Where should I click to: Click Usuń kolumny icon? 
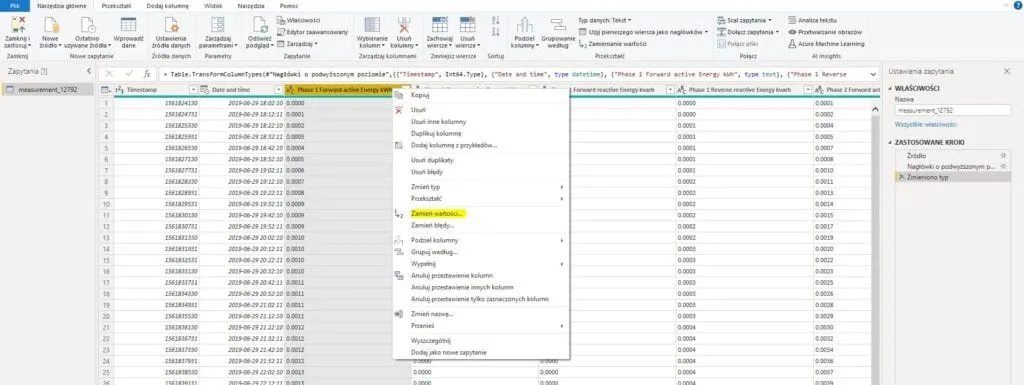point(404,25)
